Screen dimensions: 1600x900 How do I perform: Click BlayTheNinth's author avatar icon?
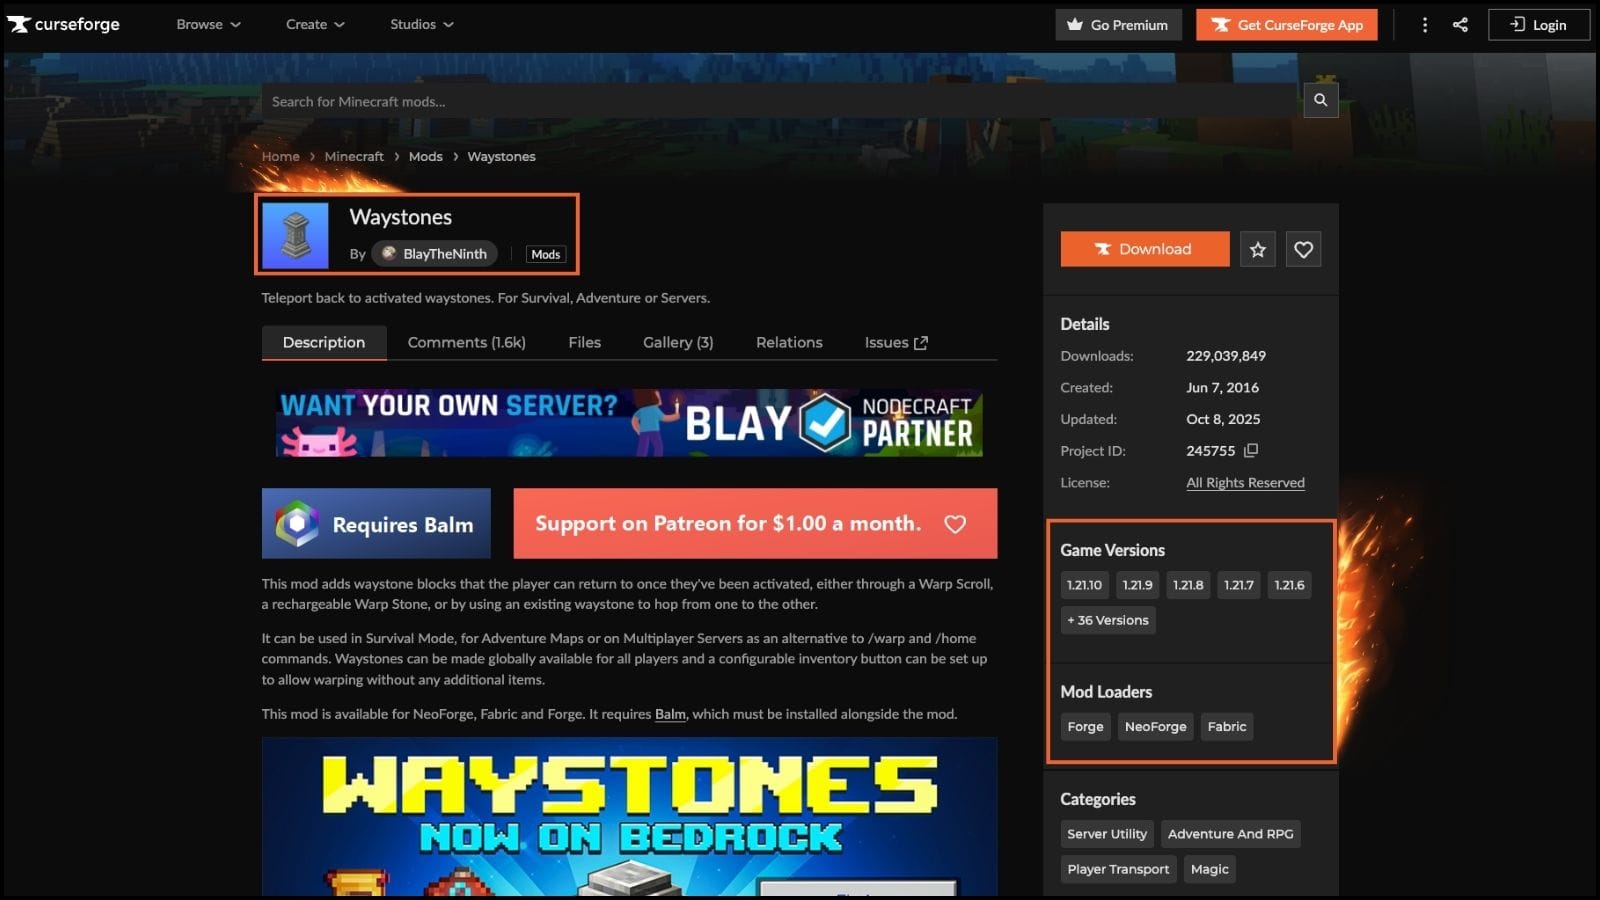[389, 254]
